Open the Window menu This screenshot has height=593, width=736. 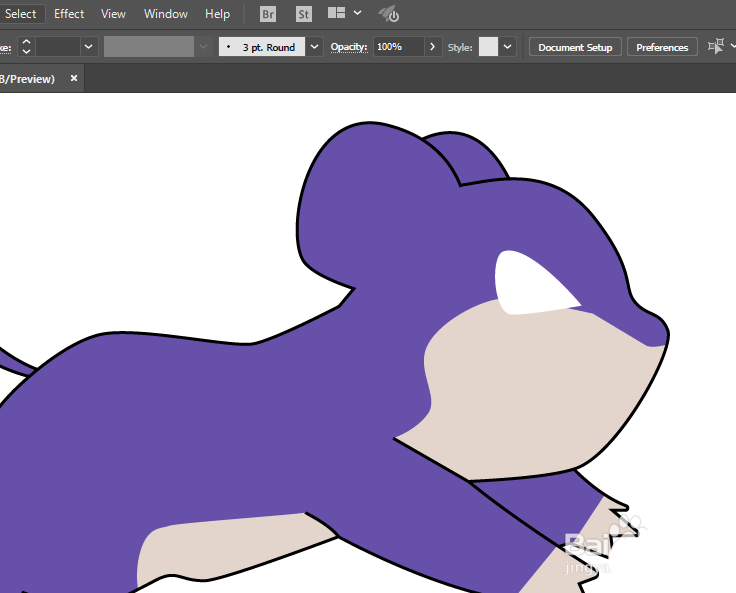(166, 14)
